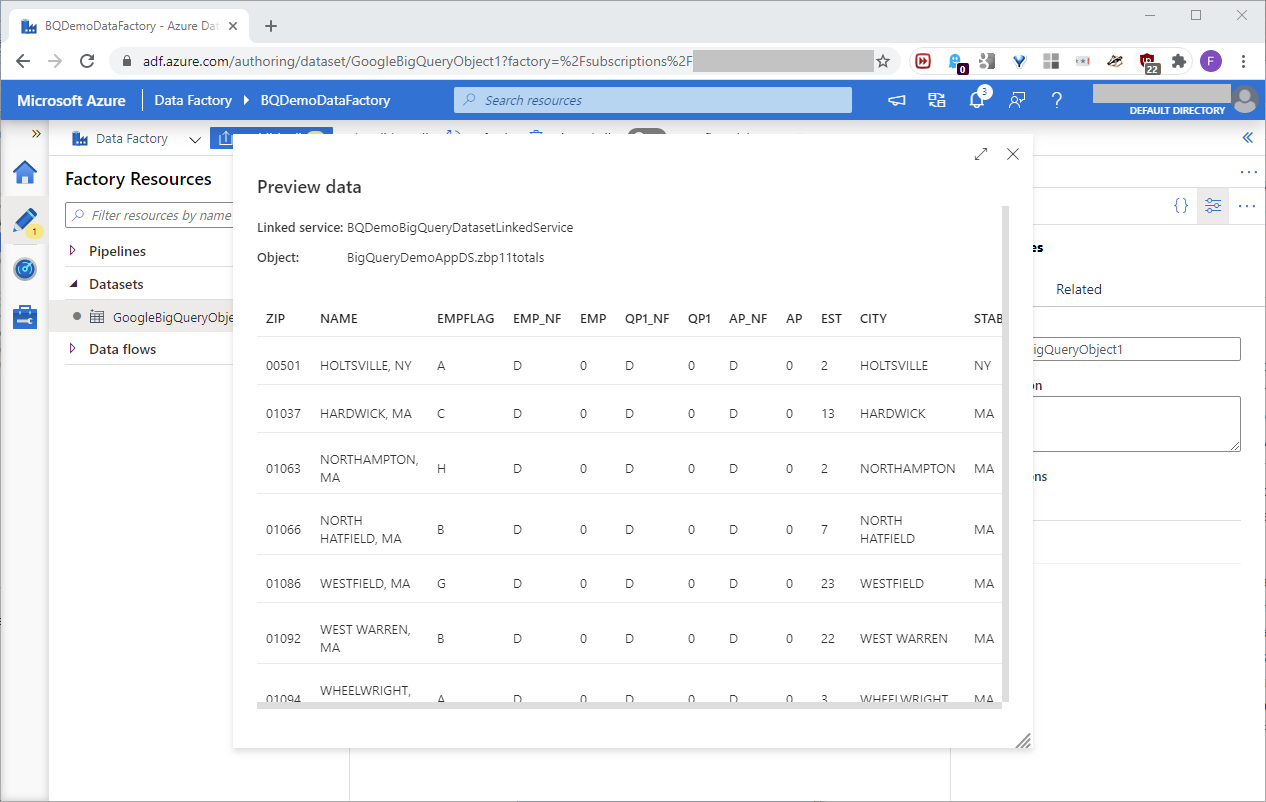Open the Chrome Extensions puzzle icon

pos(1180,61)
